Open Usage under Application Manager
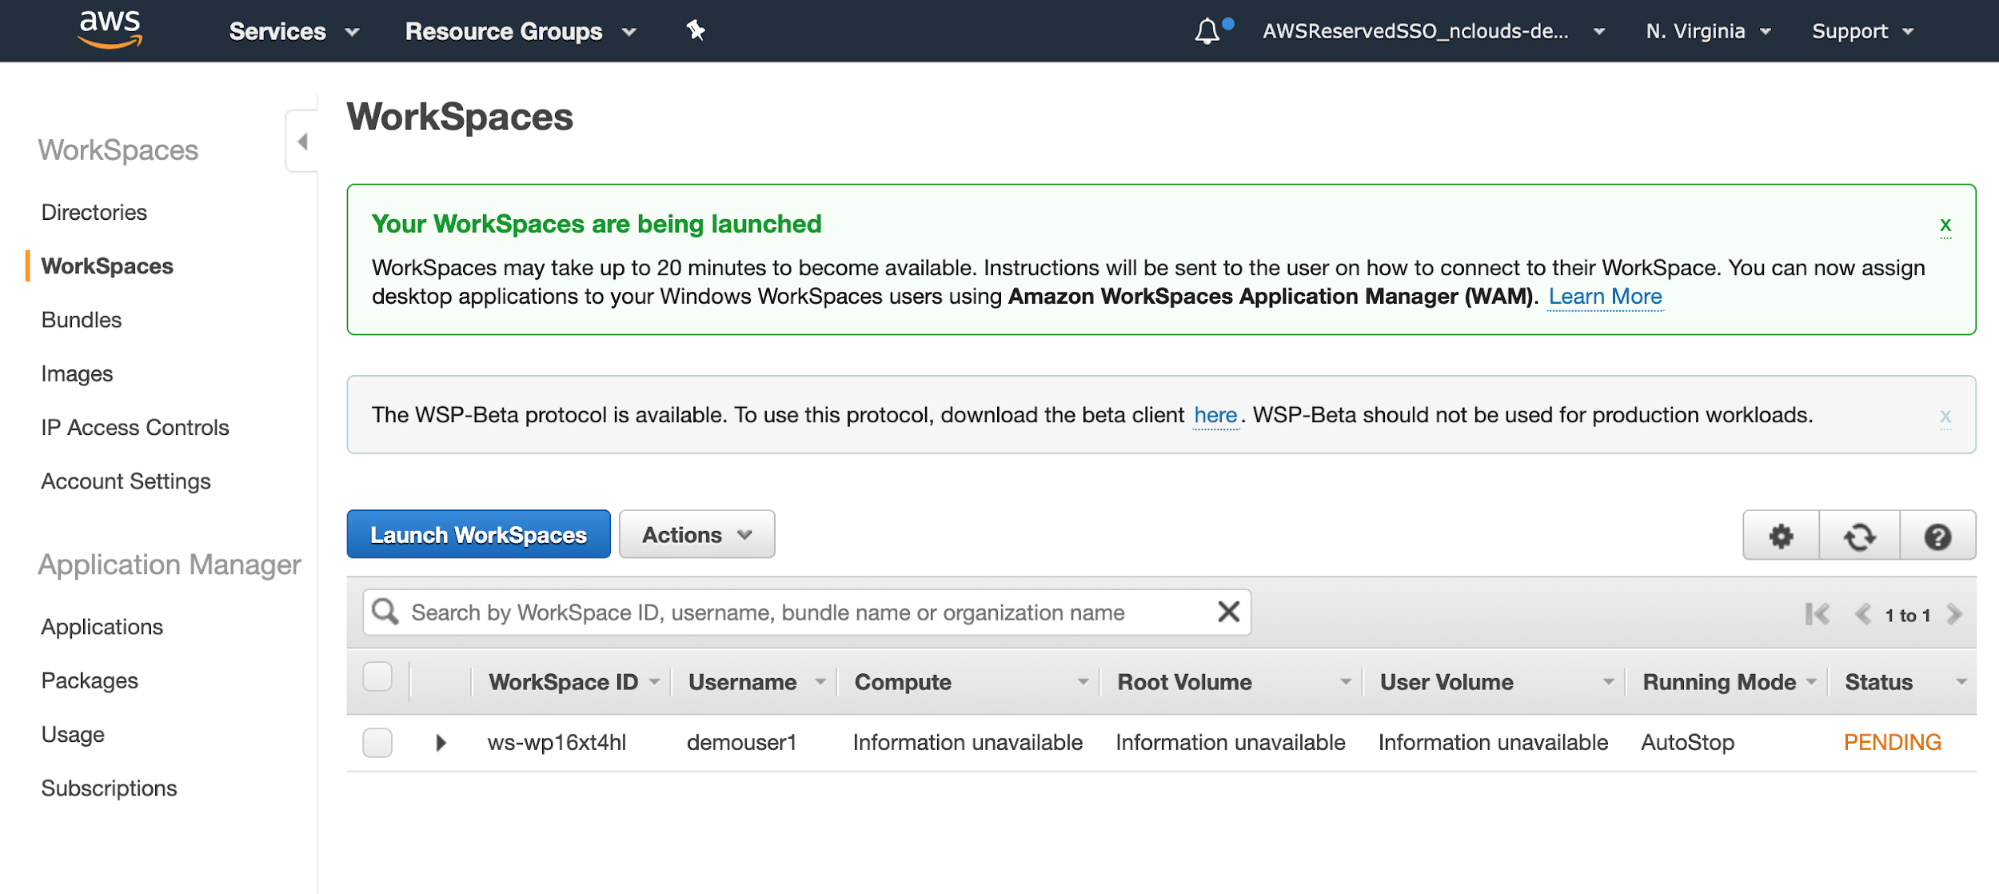The image size is (1999, 894). [x=73, y=735]
